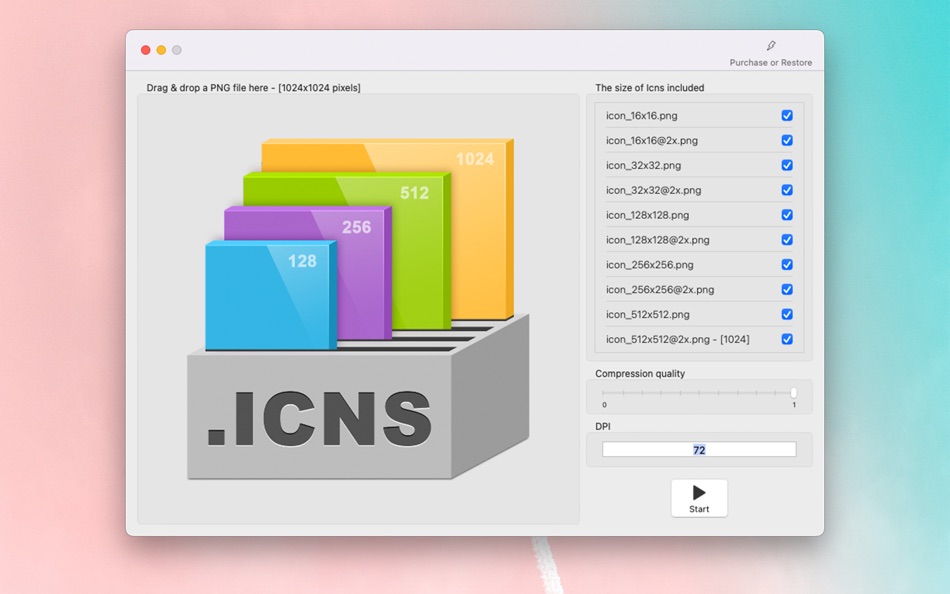950x594 pixels.
Task: Uncheck icon_512x512@2x.png - [1024] checkbox
Action: [787, 339]
